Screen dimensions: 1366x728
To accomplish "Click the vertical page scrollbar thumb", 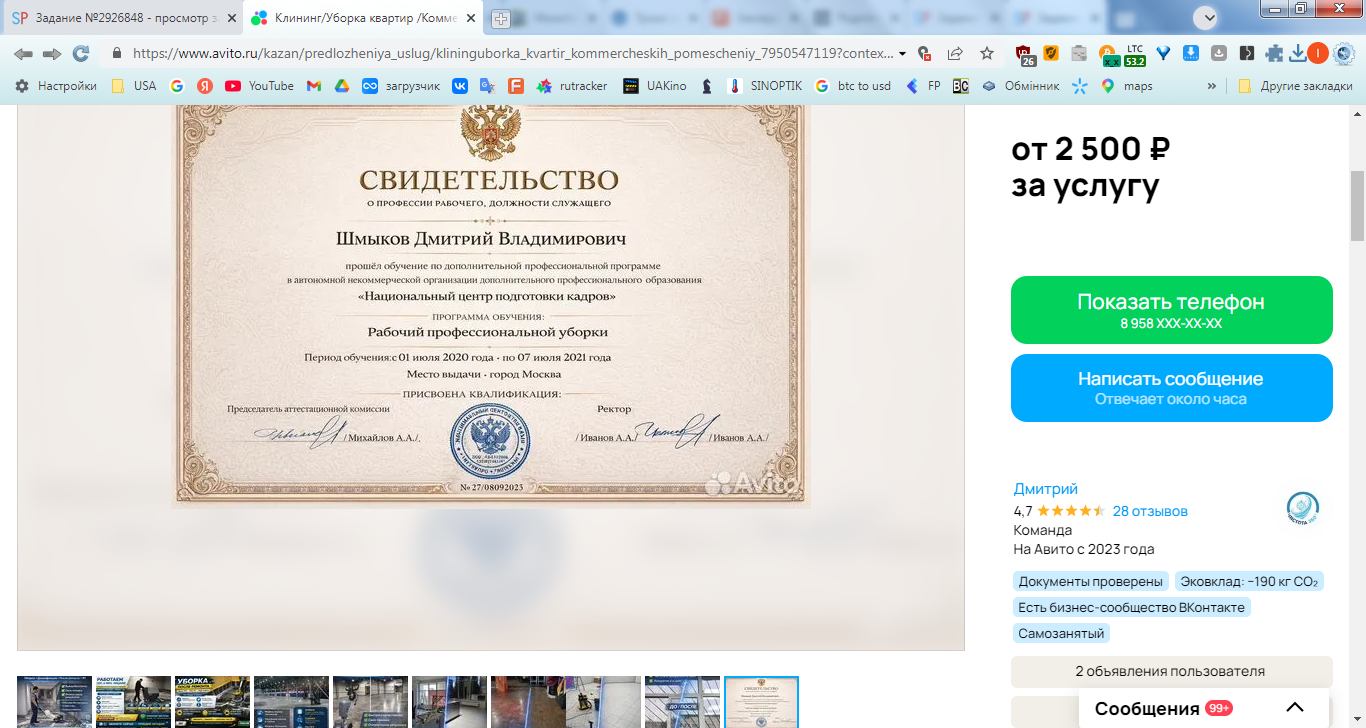I will 1357,206.
